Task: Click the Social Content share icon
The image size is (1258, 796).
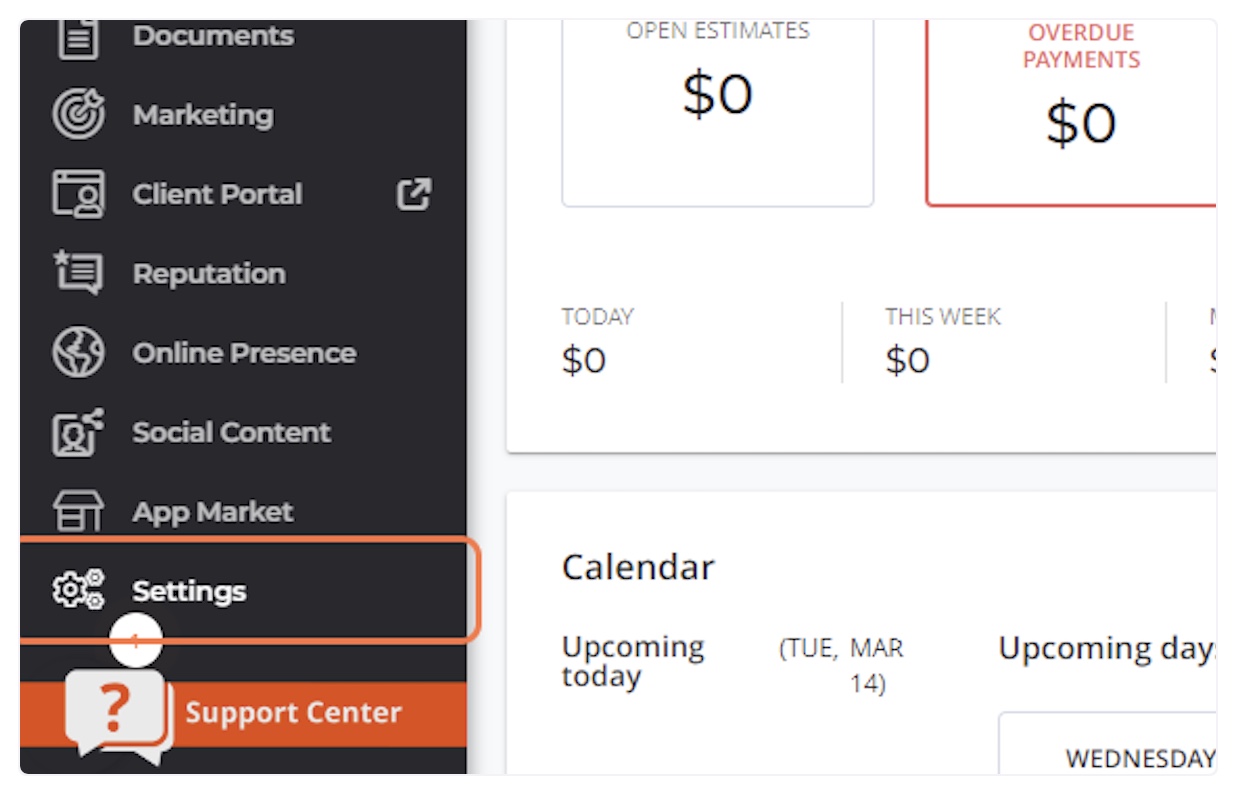Action: tap(78, 432)
